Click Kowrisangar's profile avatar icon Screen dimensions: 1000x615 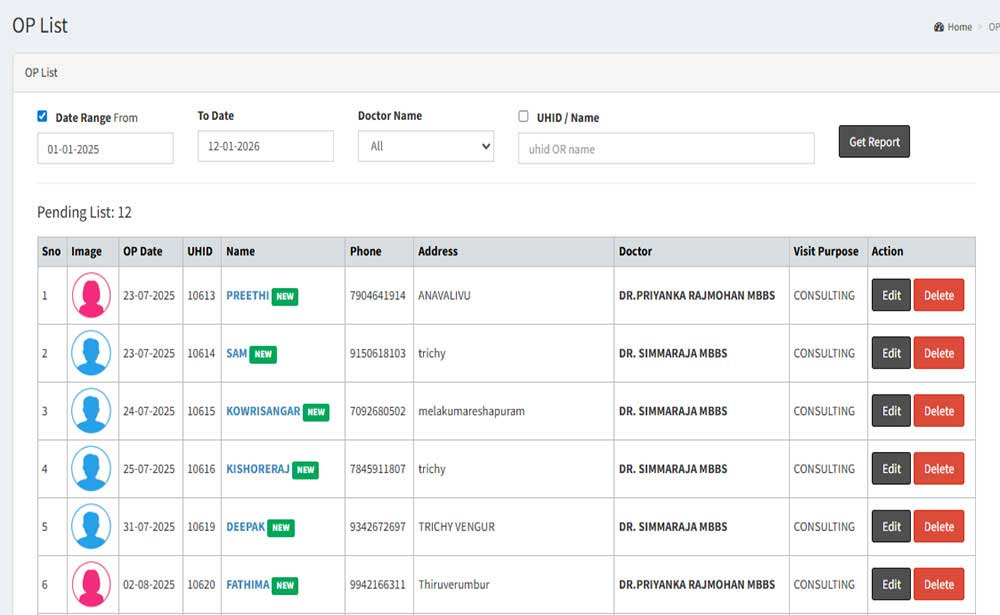pyautogui.click(x=91, y=412)
